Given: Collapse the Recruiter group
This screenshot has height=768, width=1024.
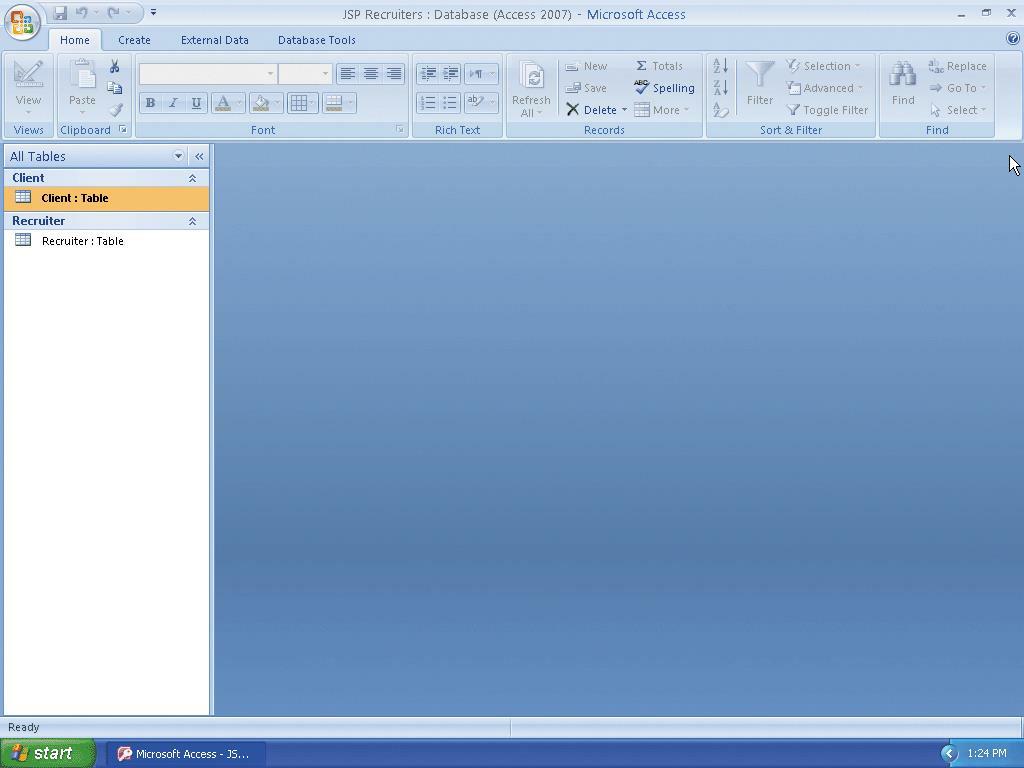Looking at the screenshot, I should point(192,221).
